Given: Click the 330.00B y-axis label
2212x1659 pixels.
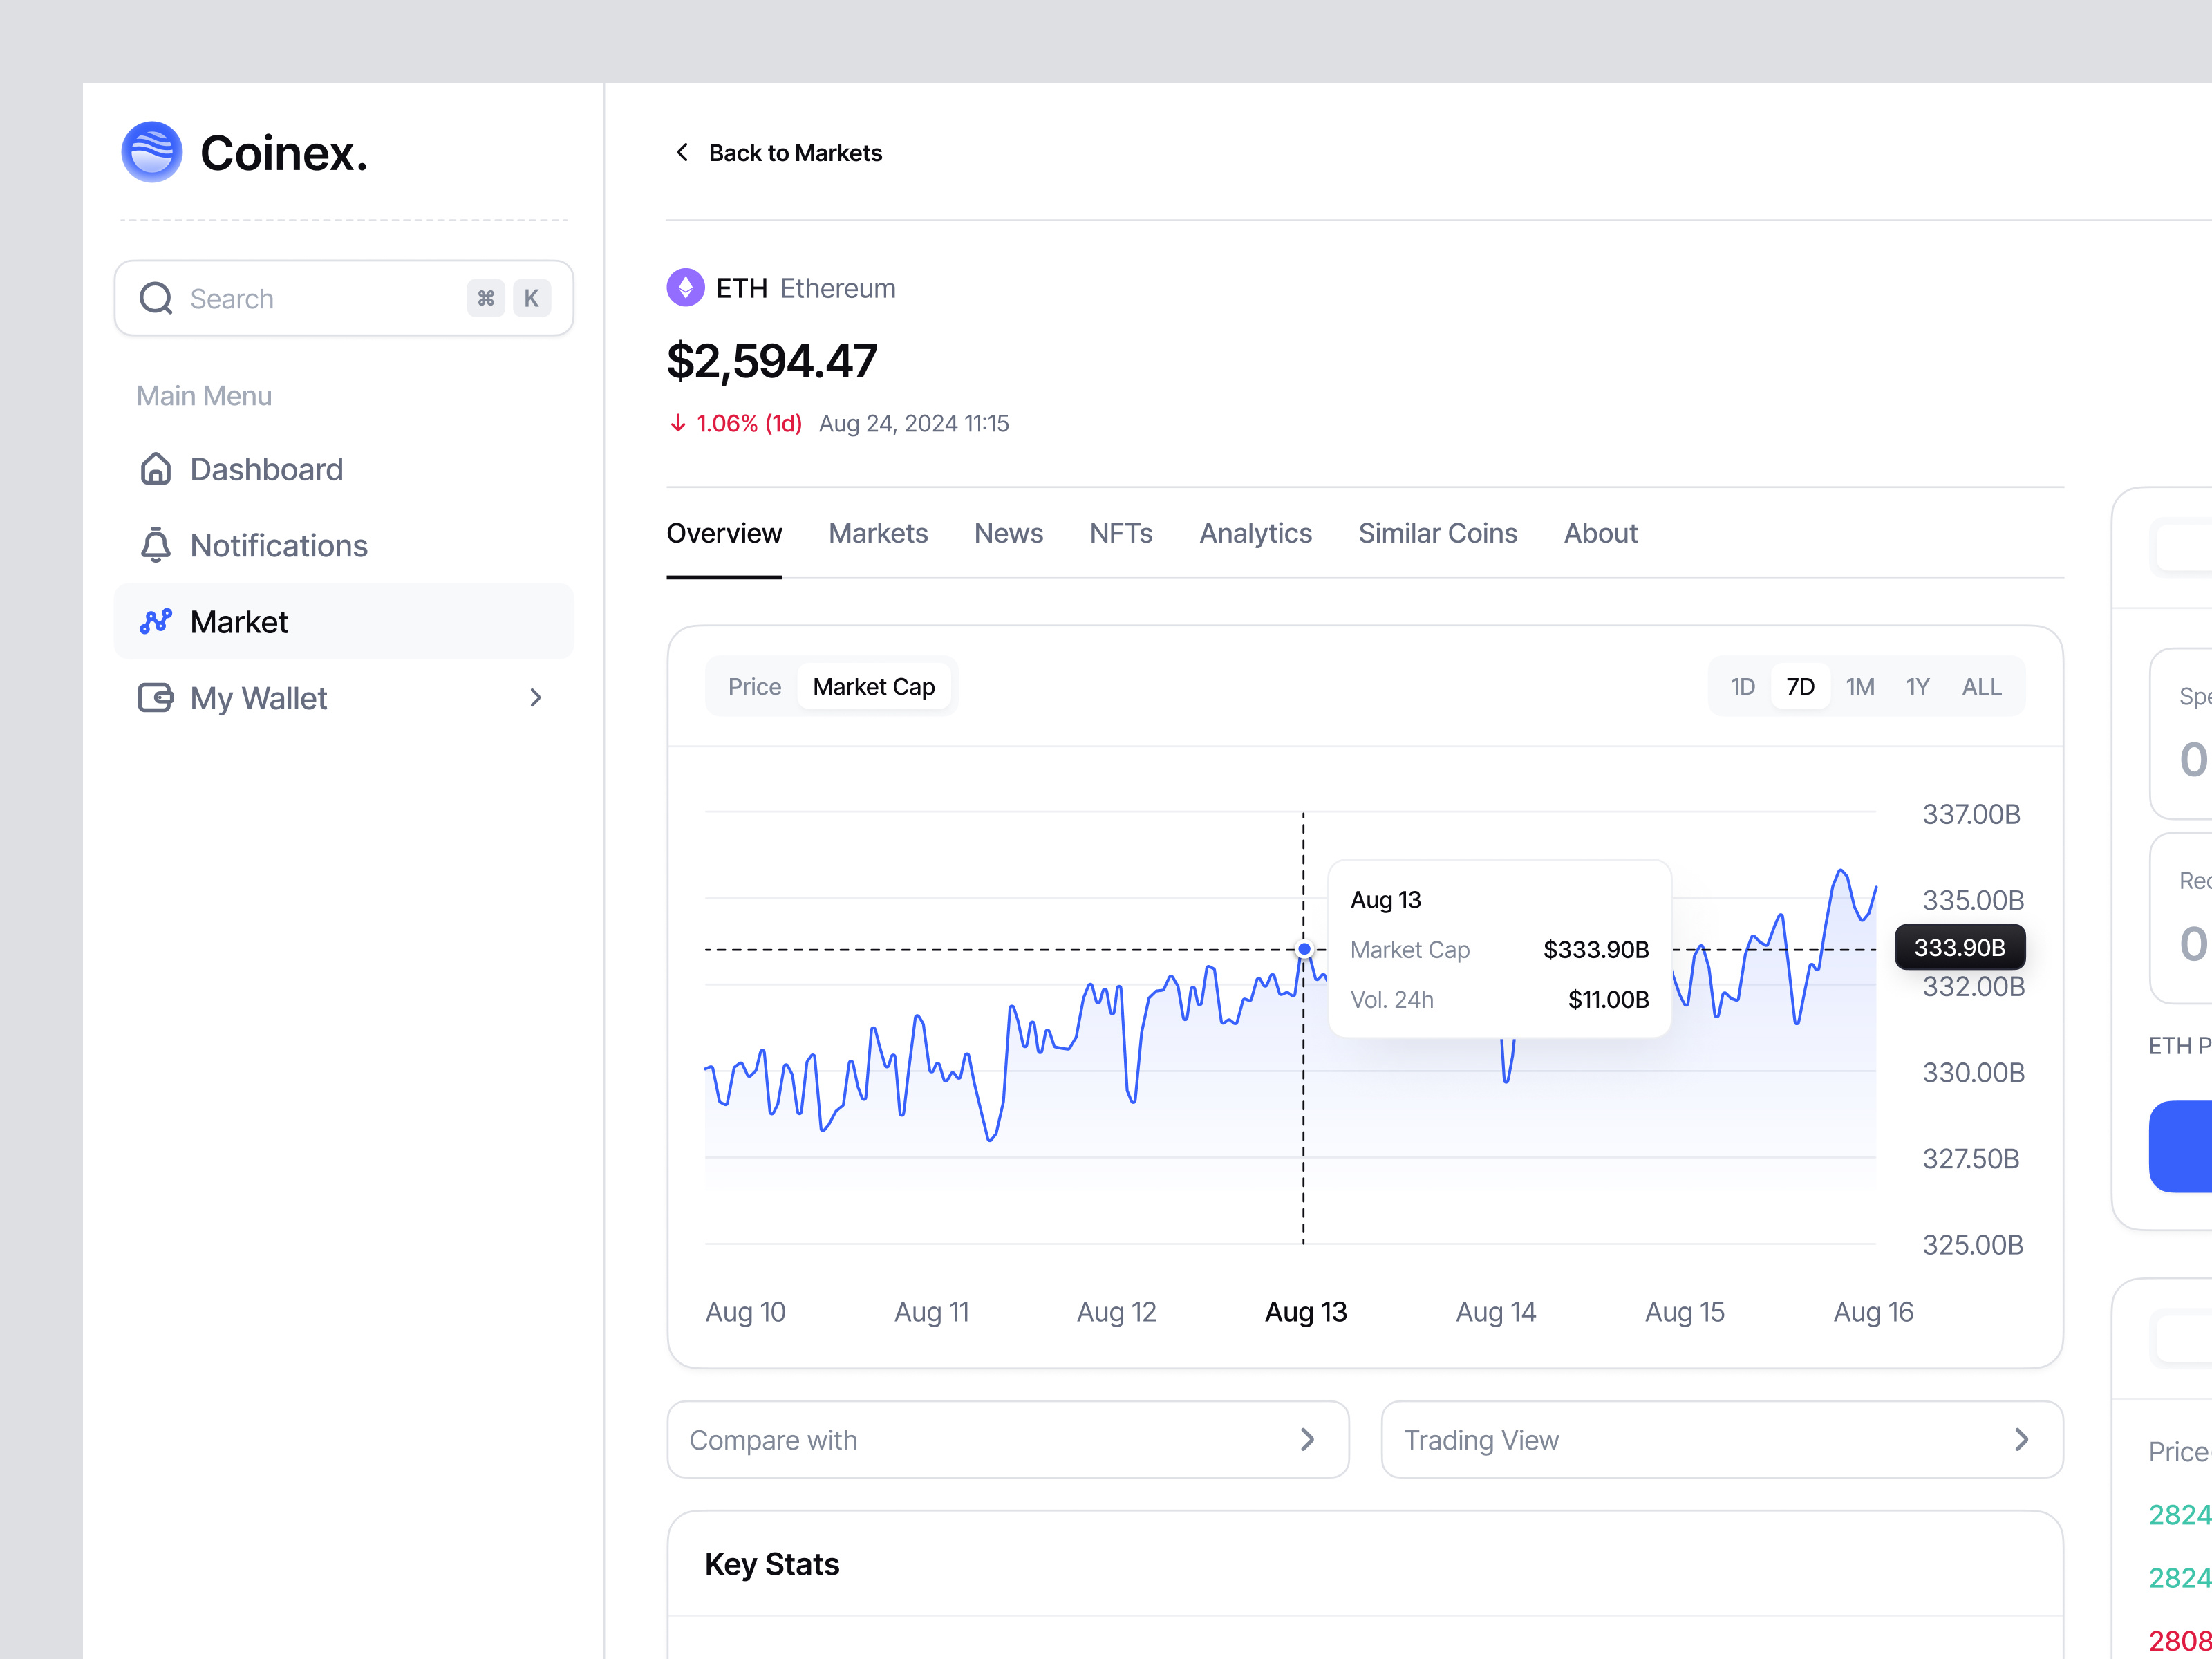Looking at the screenshot, I should (1973, 1073).
